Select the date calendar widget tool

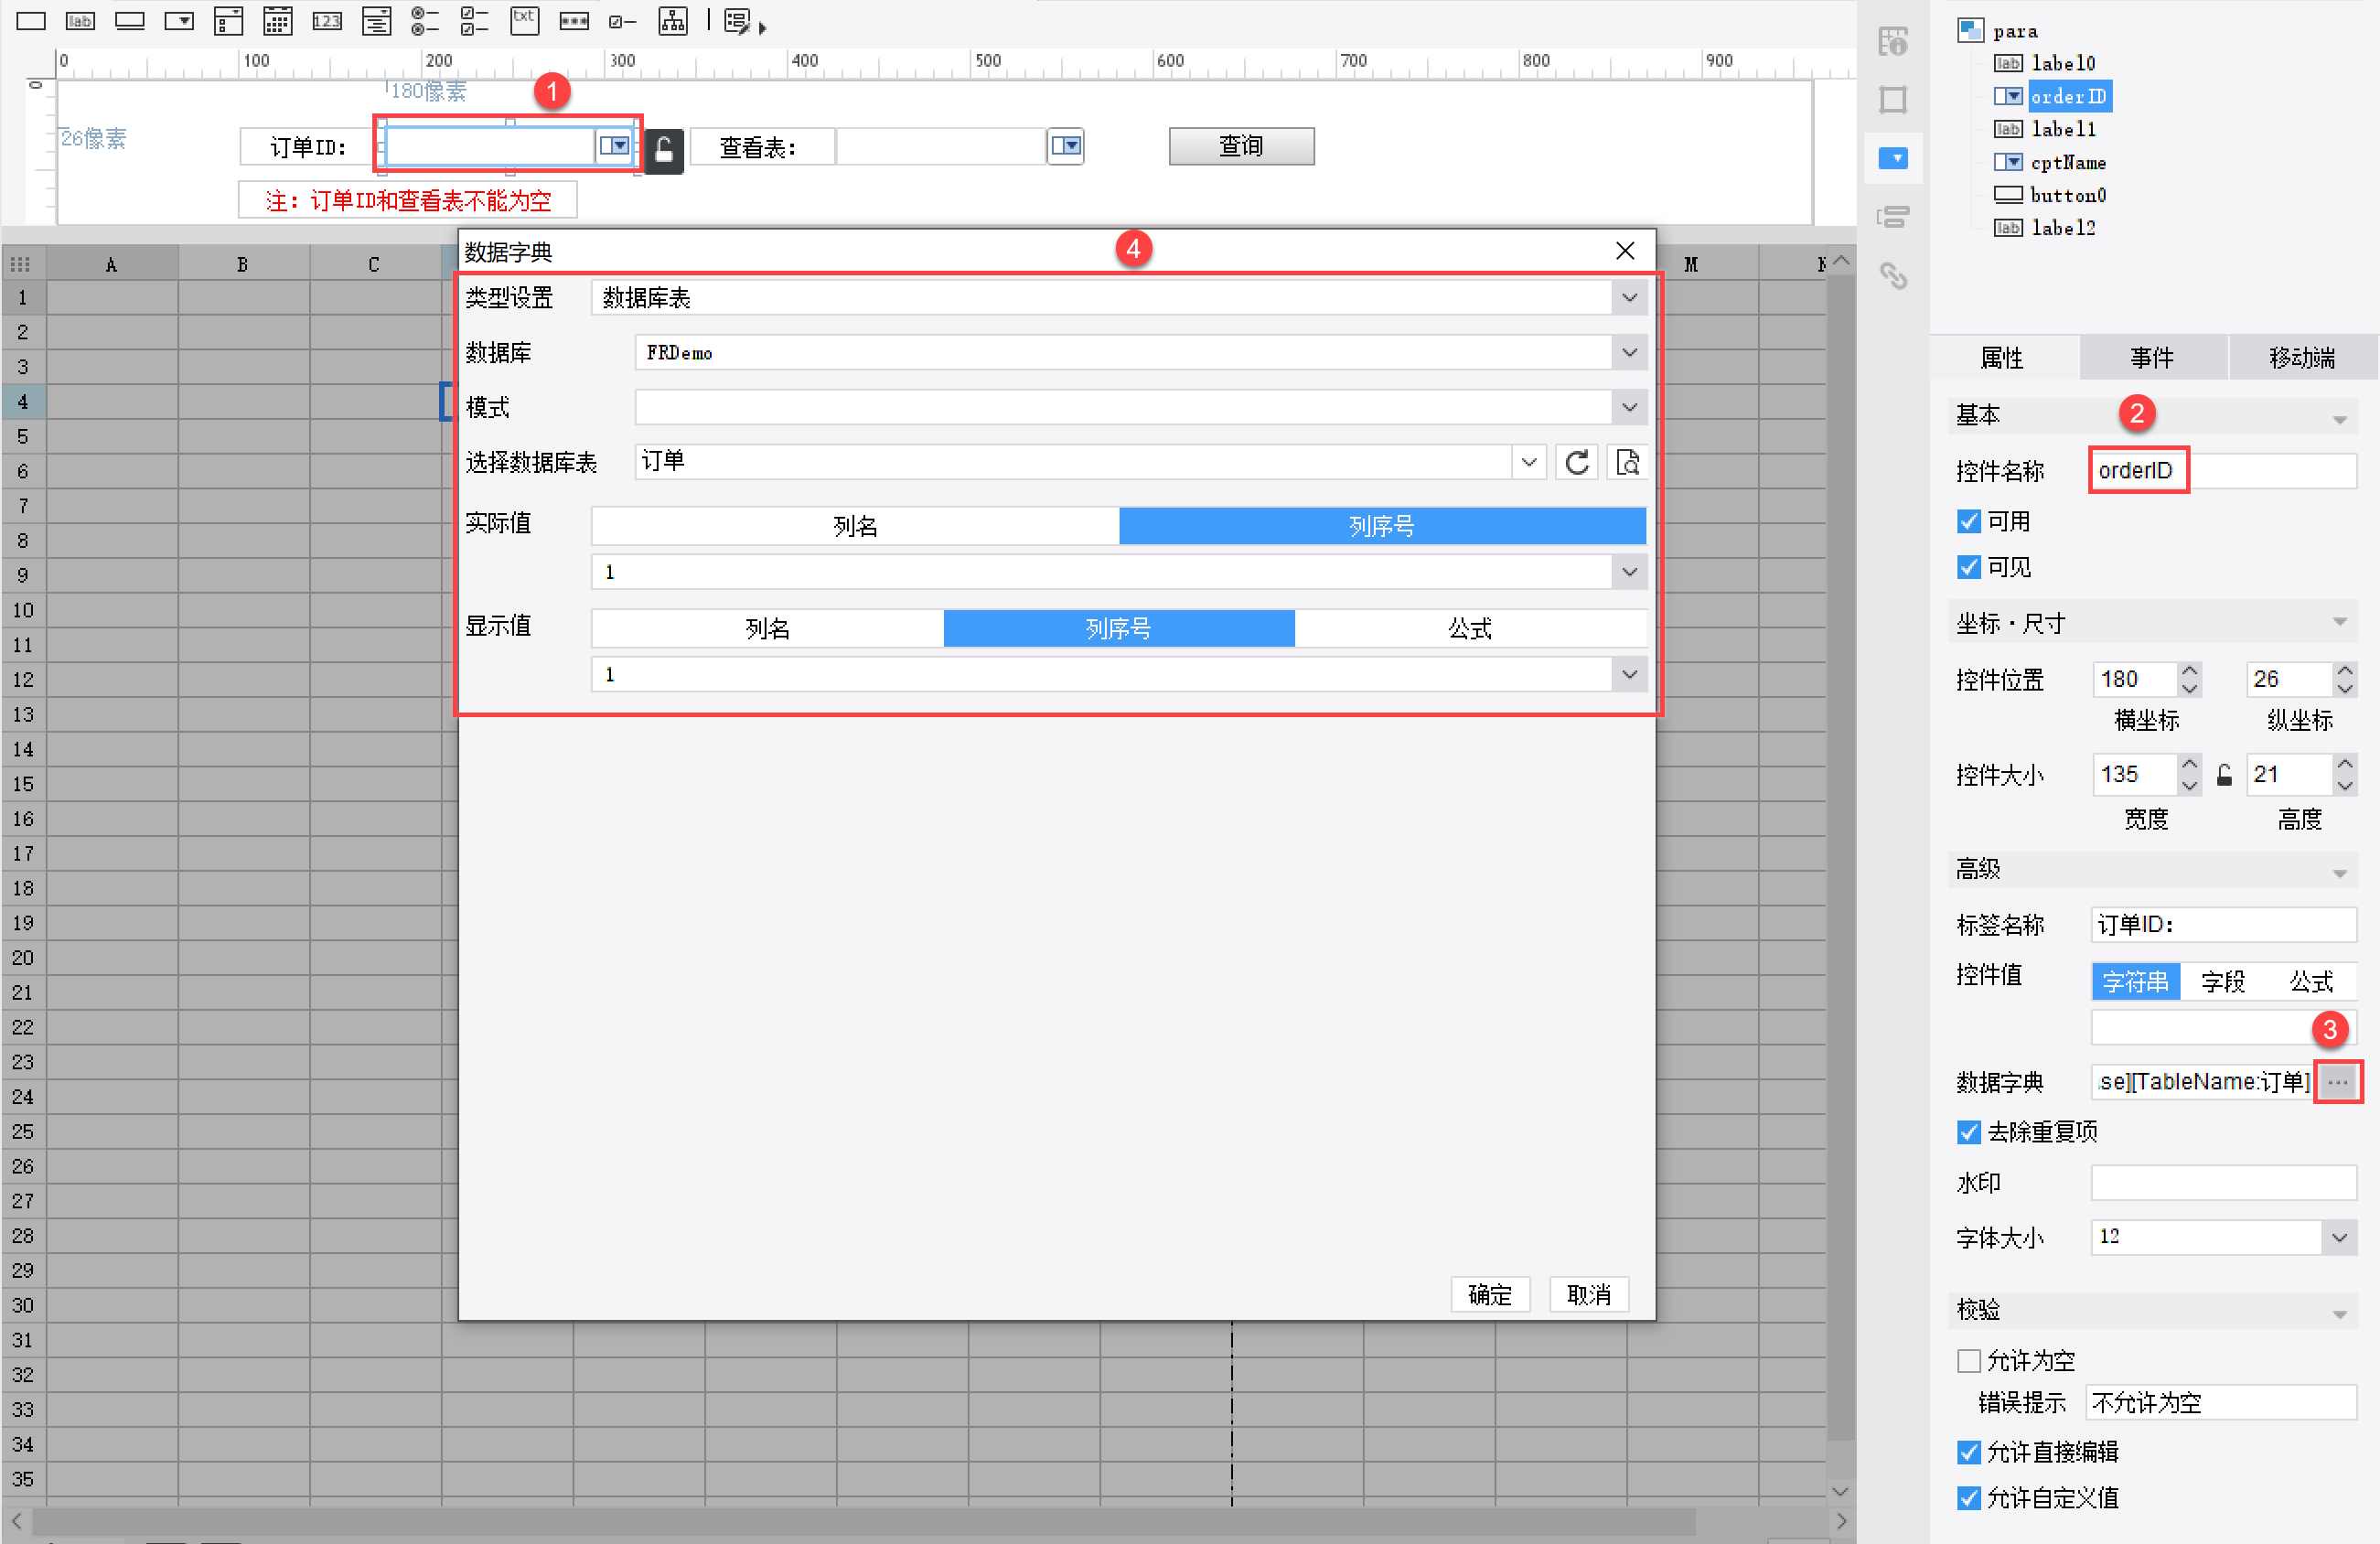pyautogui.click(x=278, y=21)
